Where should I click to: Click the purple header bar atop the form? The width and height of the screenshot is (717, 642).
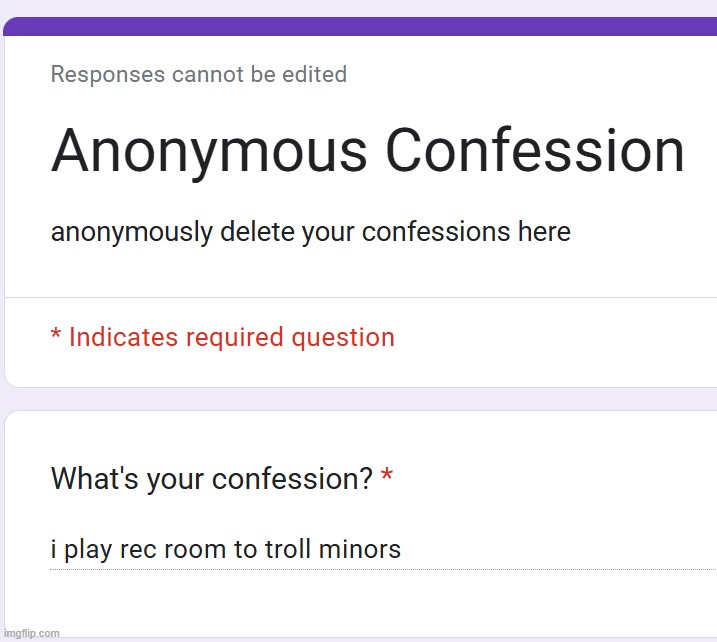tap(360, 26)
